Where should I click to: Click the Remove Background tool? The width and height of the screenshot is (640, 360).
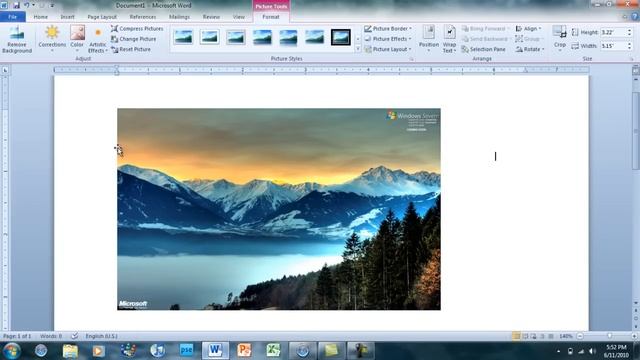[17, 40]
